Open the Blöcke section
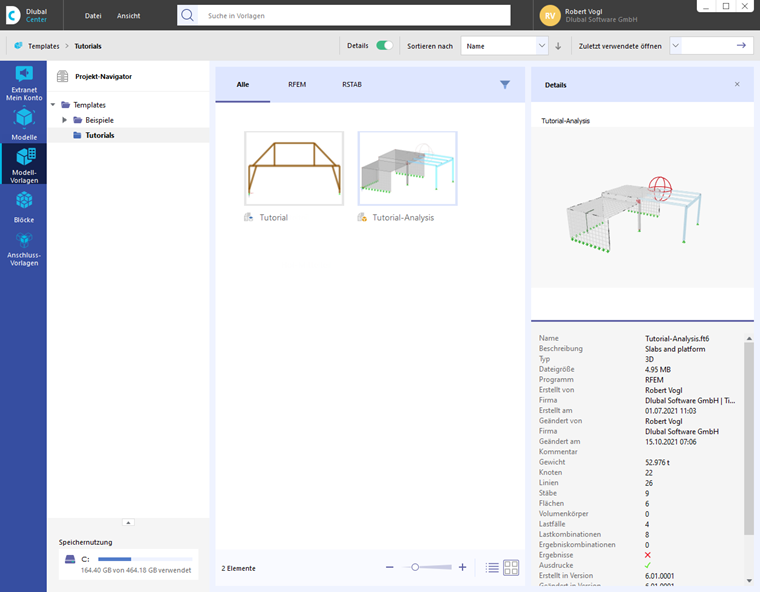Screen dimensions: 760x592 [24, 207]
